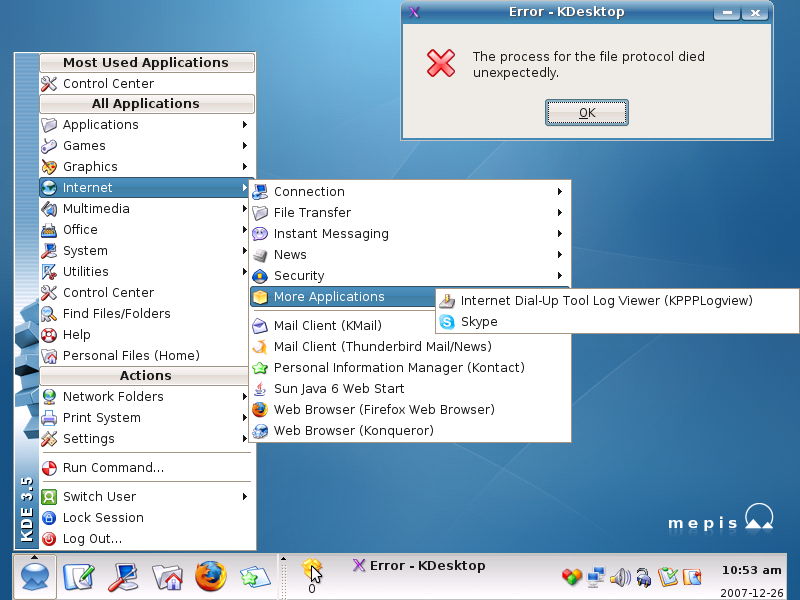800x600 pixels.
Task: Launch Firefox from the panel
Action: (x=211, y=577)
